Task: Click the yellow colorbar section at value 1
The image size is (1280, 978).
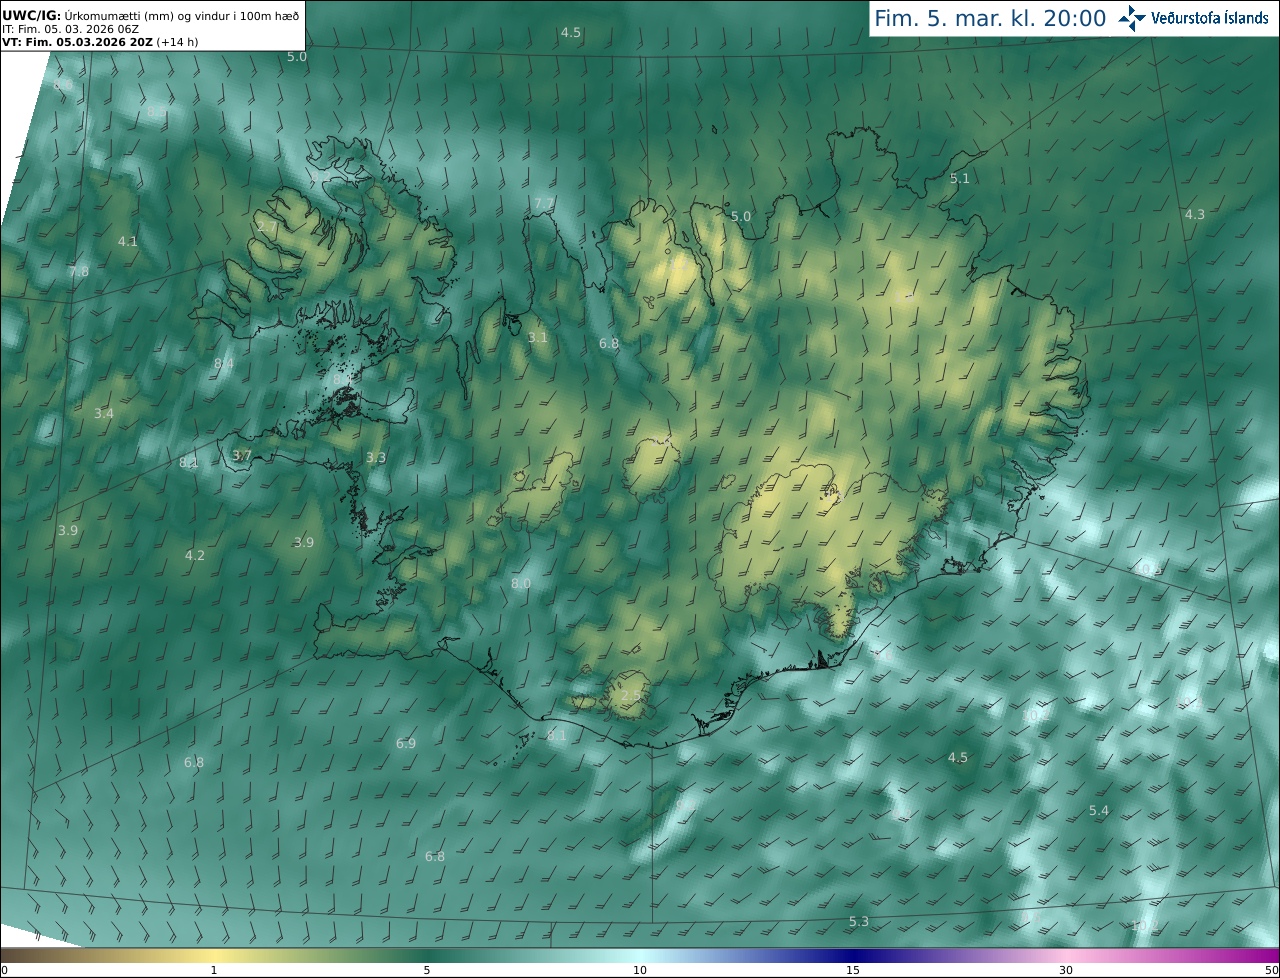Action: coord(213,955)
